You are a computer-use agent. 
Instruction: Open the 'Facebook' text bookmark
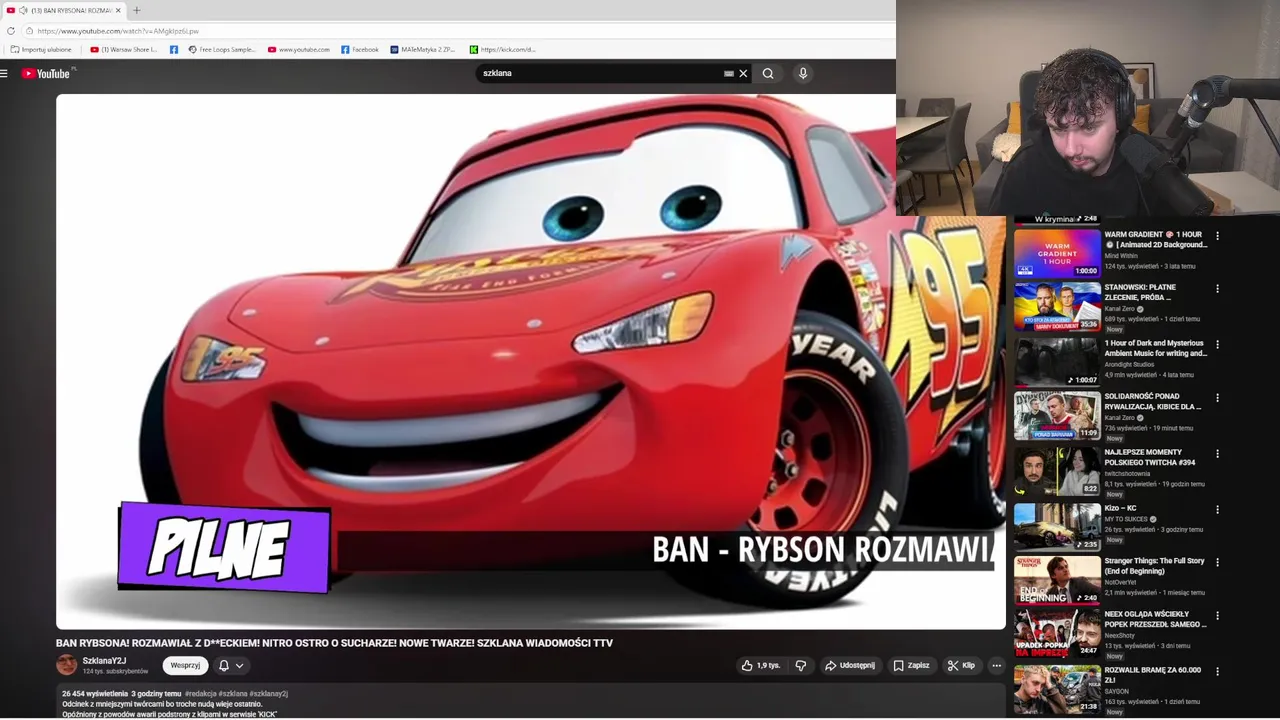(x=360, y=49)
